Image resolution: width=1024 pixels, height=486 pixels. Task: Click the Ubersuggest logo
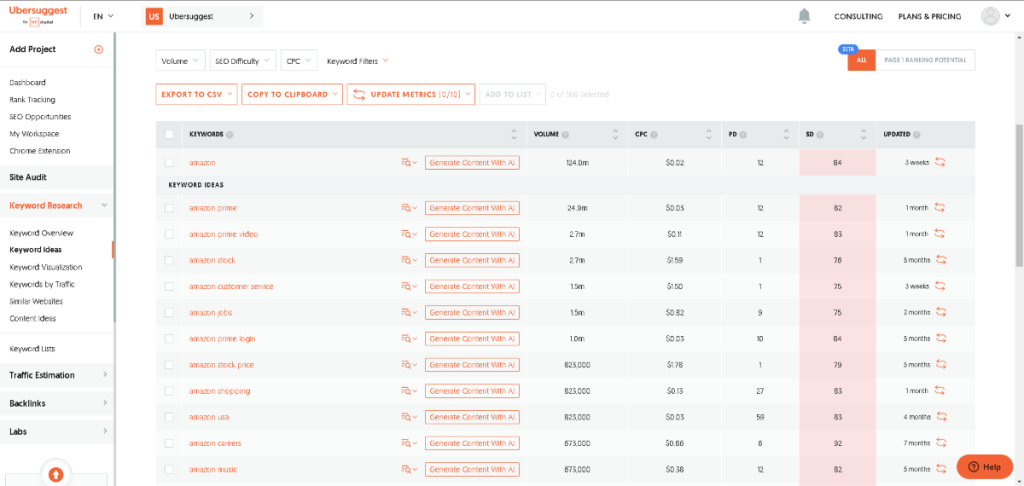[x=36, y=14]
